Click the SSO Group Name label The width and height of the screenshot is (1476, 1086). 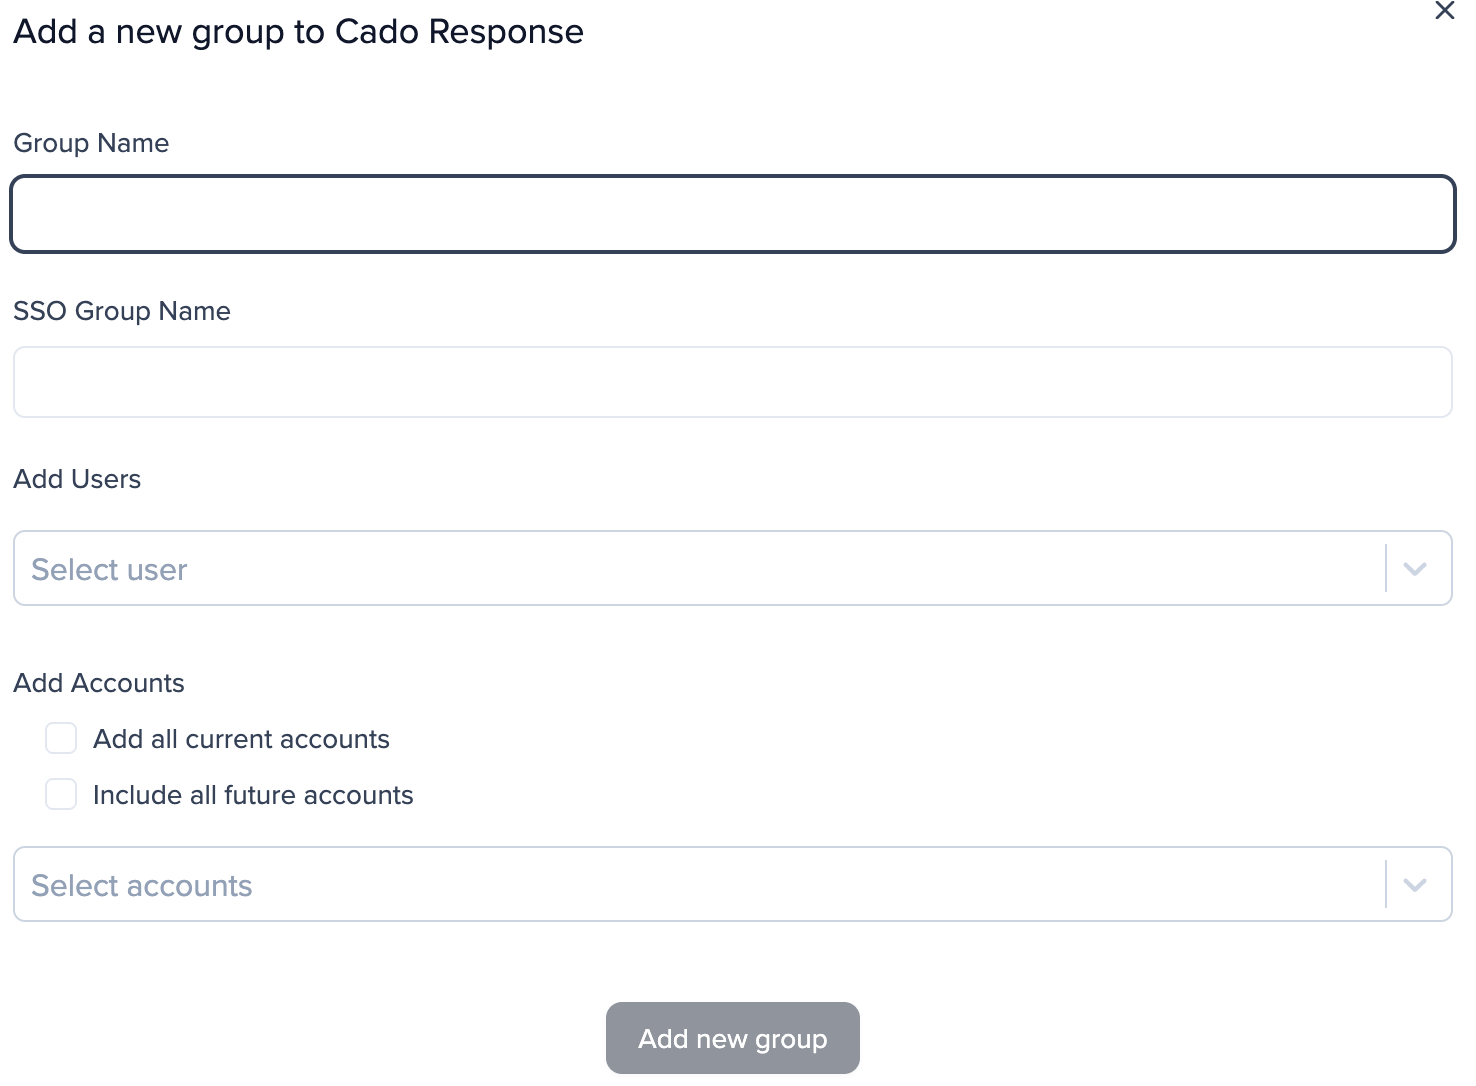coord(122,311)
